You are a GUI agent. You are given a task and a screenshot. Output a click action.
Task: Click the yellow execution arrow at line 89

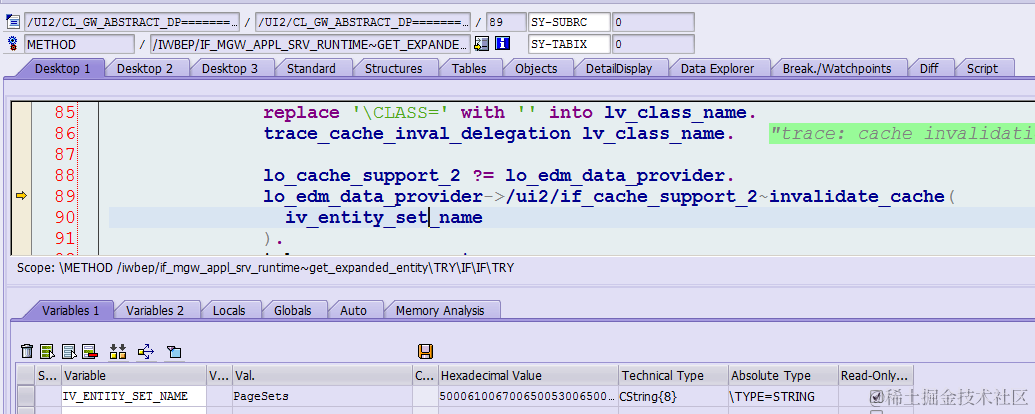pos(21,195)
